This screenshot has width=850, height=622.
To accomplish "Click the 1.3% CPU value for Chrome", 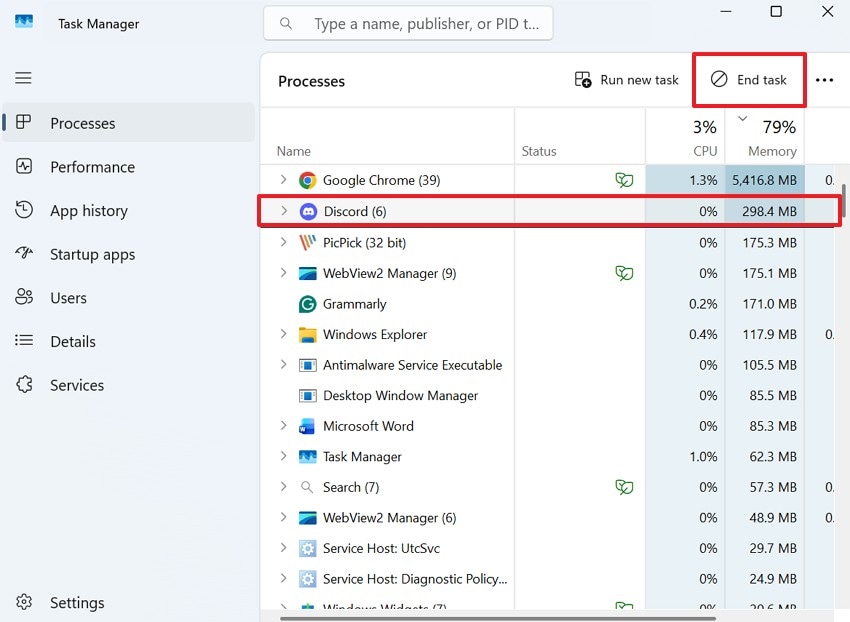I will 703,180.
